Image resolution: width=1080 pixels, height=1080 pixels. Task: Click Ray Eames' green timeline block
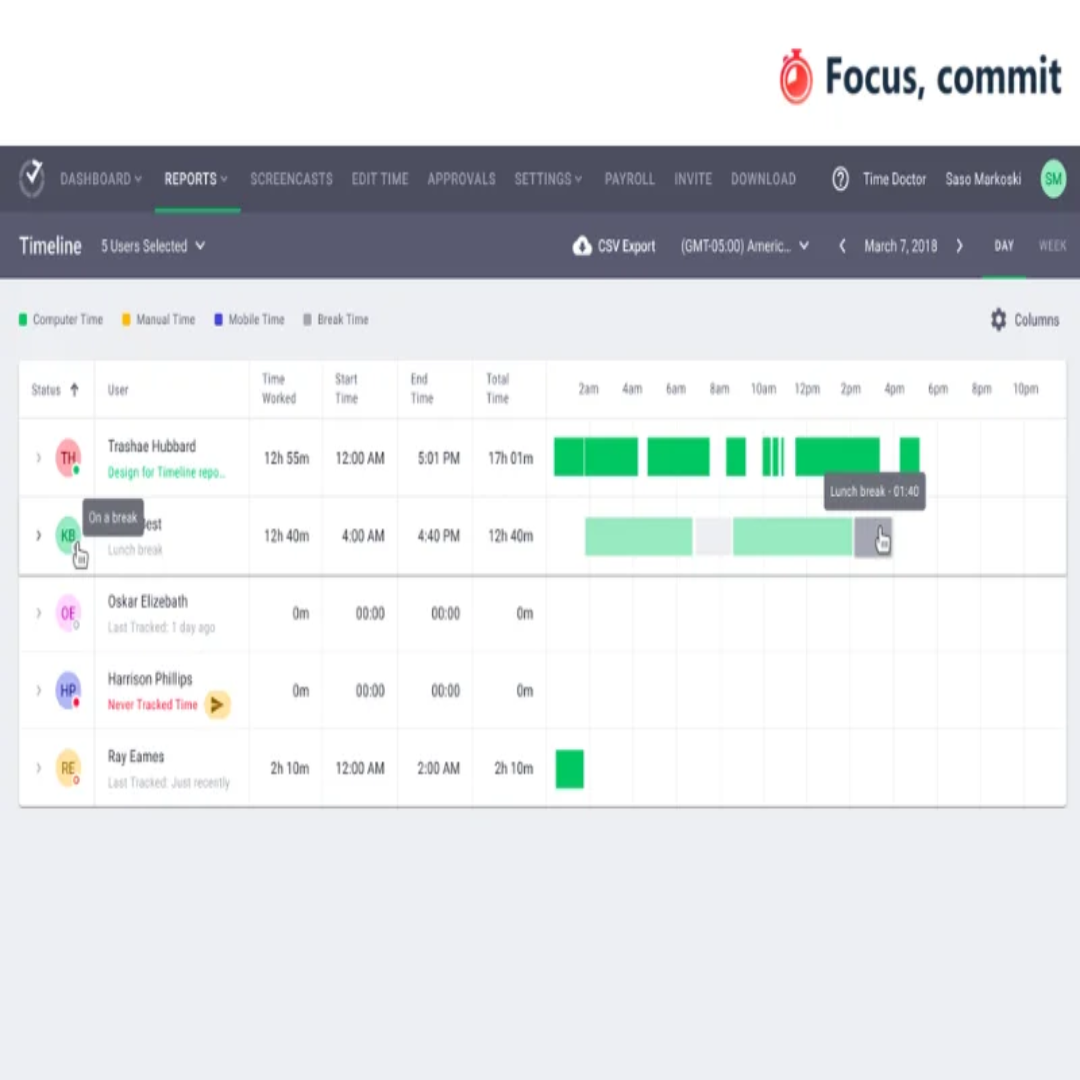coord(569,768)
